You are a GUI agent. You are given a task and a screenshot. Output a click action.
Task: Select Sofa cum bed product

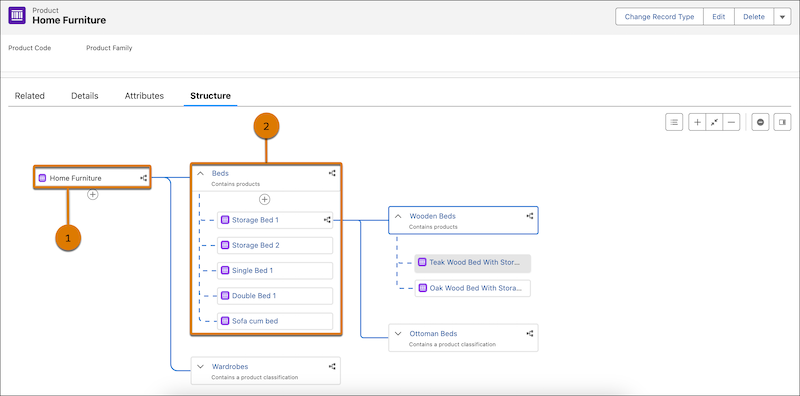pos(275,321)
